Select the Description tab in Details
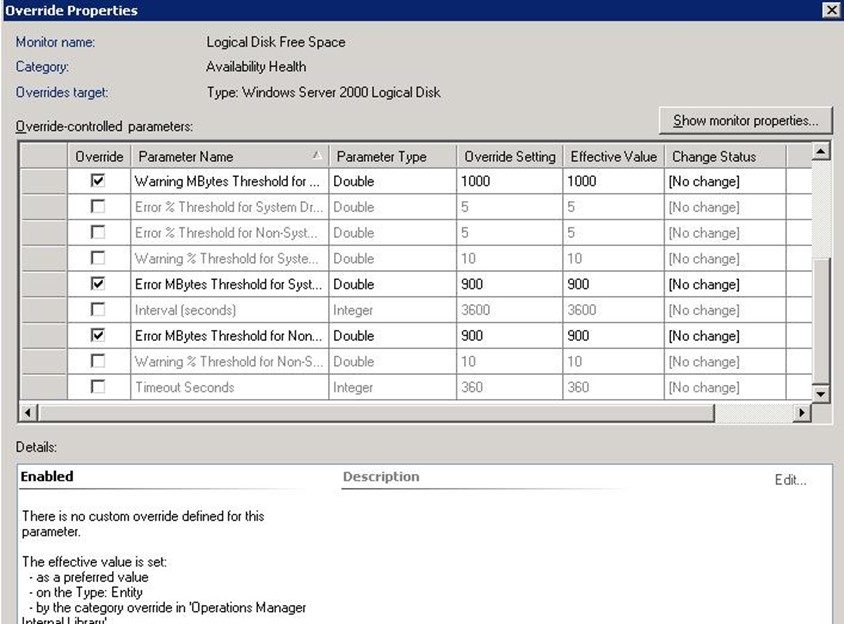 point(381,477)
